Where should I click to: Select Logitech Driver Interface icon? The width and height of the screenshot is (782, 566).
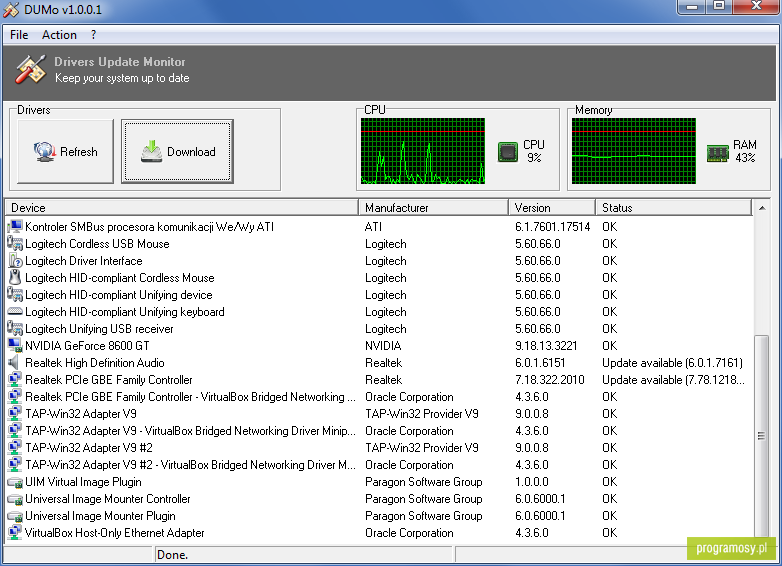15,261
